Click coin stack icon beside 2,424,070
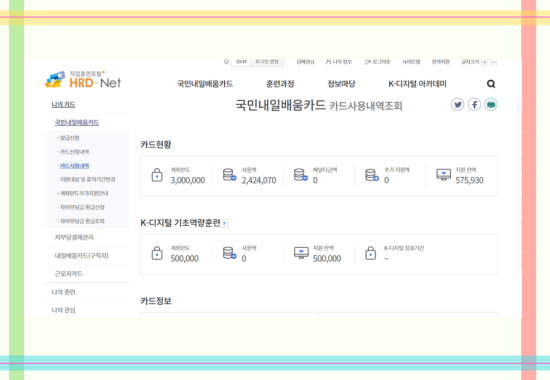The image size is (550, 380). [229, 175]
